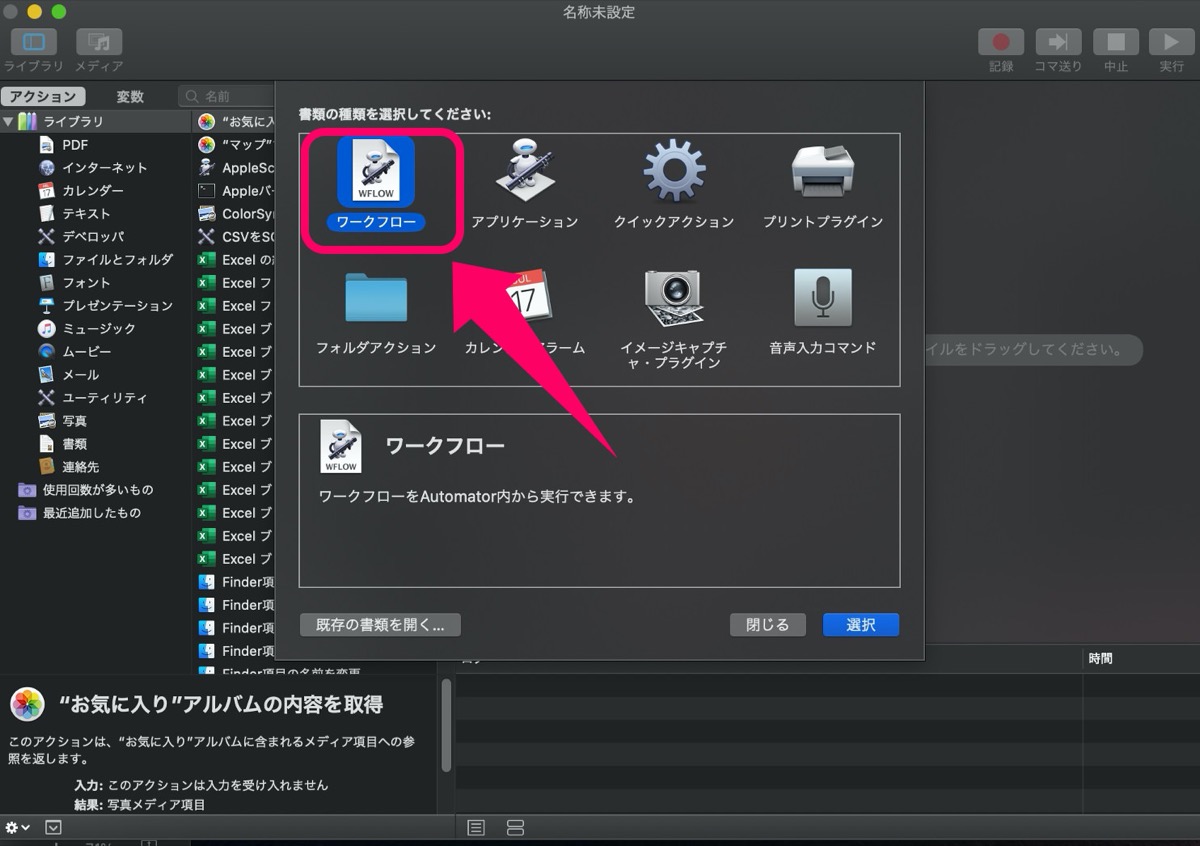Select Utilities (ユーティリティ) category in sidebar
Screen dimensions: 1200x846
(x=104, y=397)
